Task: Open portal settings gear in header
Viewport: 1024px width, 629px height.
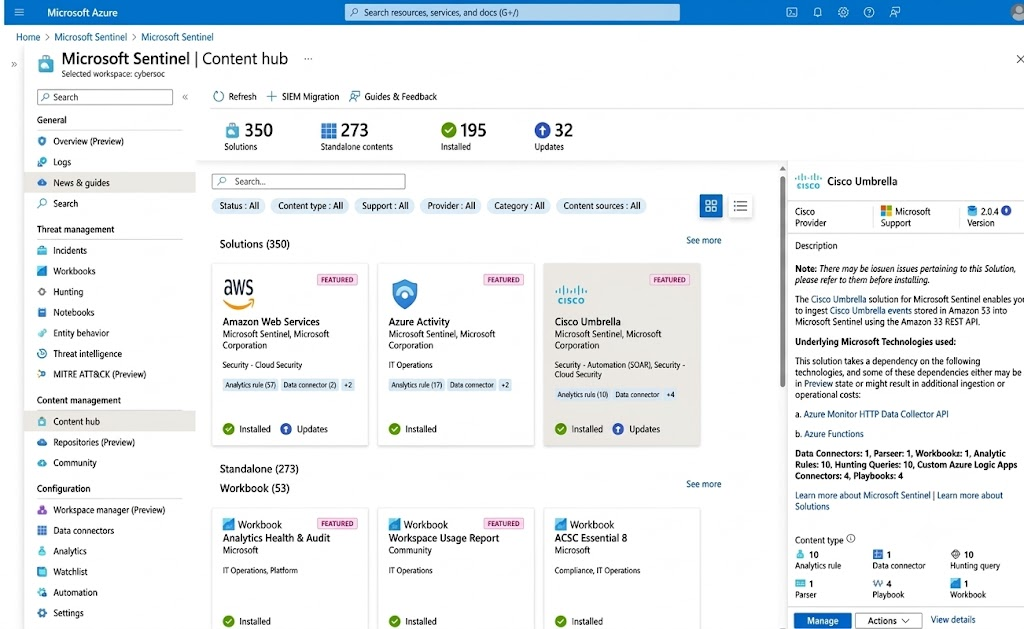Action: point(843,12)
